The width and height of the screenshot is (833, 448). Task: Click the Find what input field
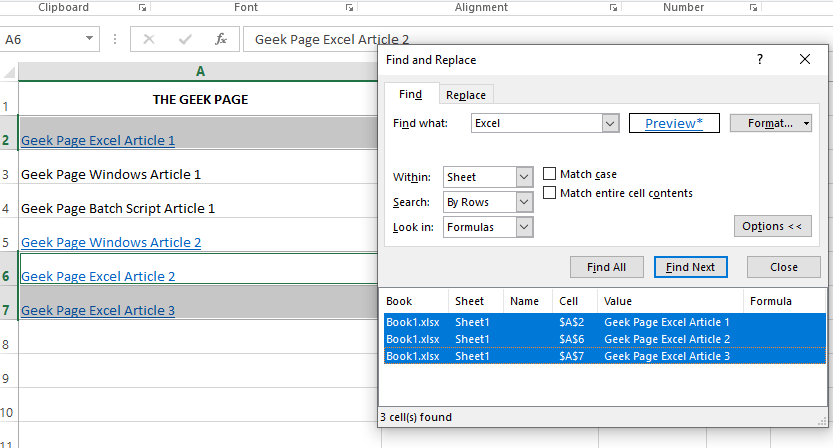pyautogui.click(x=537, y=123)
